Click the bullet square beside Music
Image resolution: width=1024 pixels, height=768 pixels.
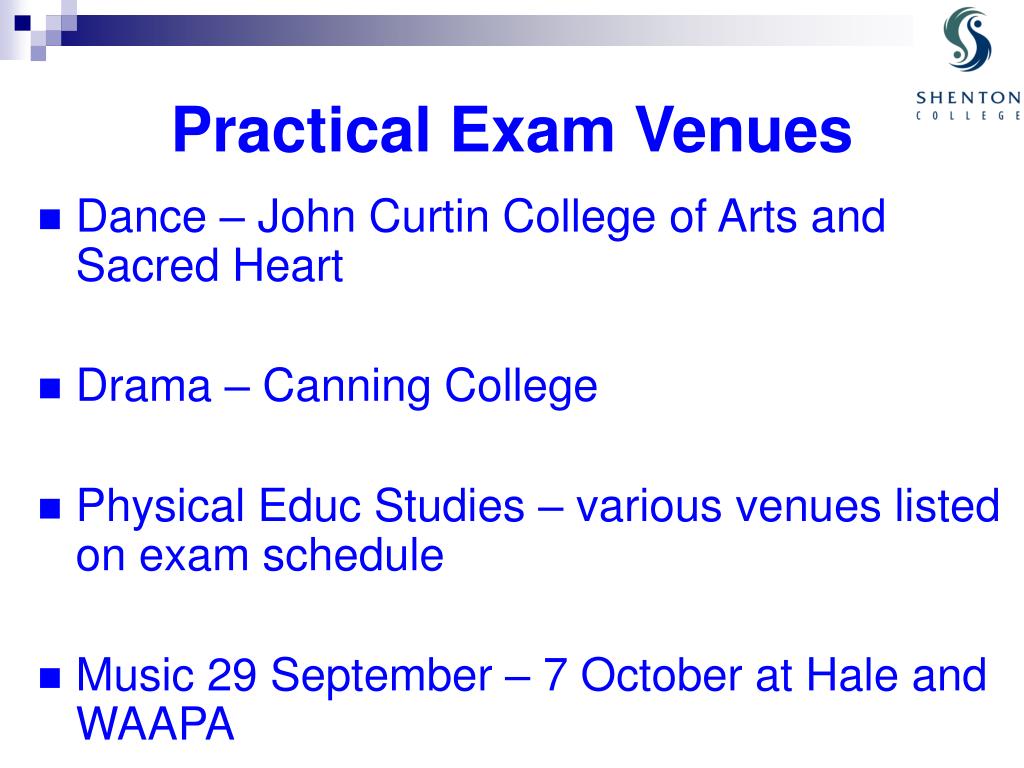click(50, 678)
